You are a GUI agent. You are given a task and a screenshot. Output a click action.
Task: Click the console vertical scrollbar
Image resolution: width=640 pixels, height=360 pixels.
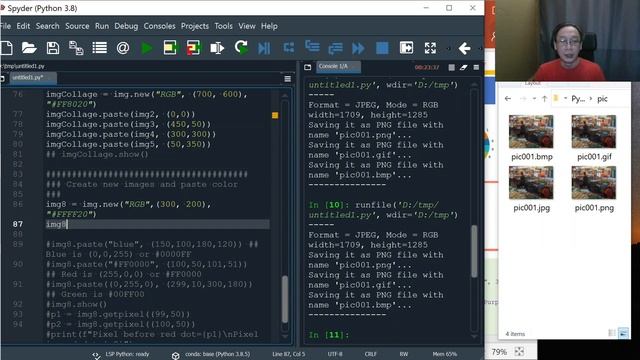[474, 251]
